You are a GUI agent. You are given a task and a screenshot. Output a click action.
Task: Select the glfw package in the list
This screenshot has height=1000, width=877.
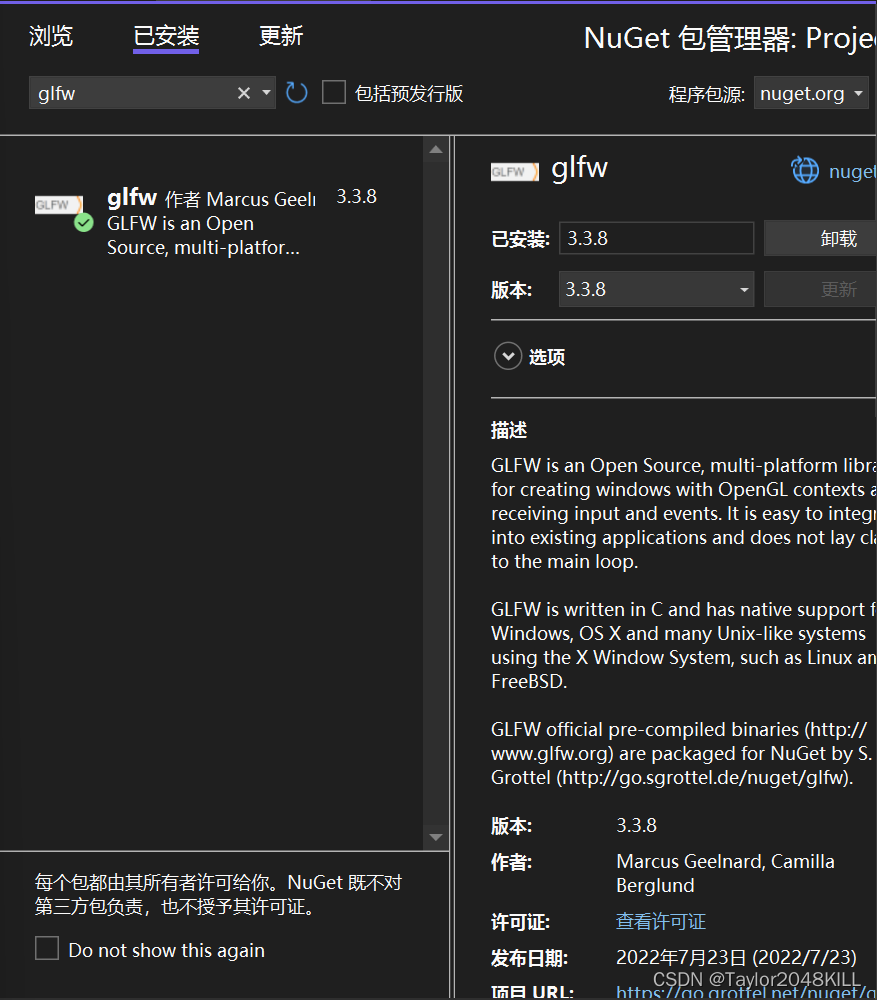coord(210,221)
